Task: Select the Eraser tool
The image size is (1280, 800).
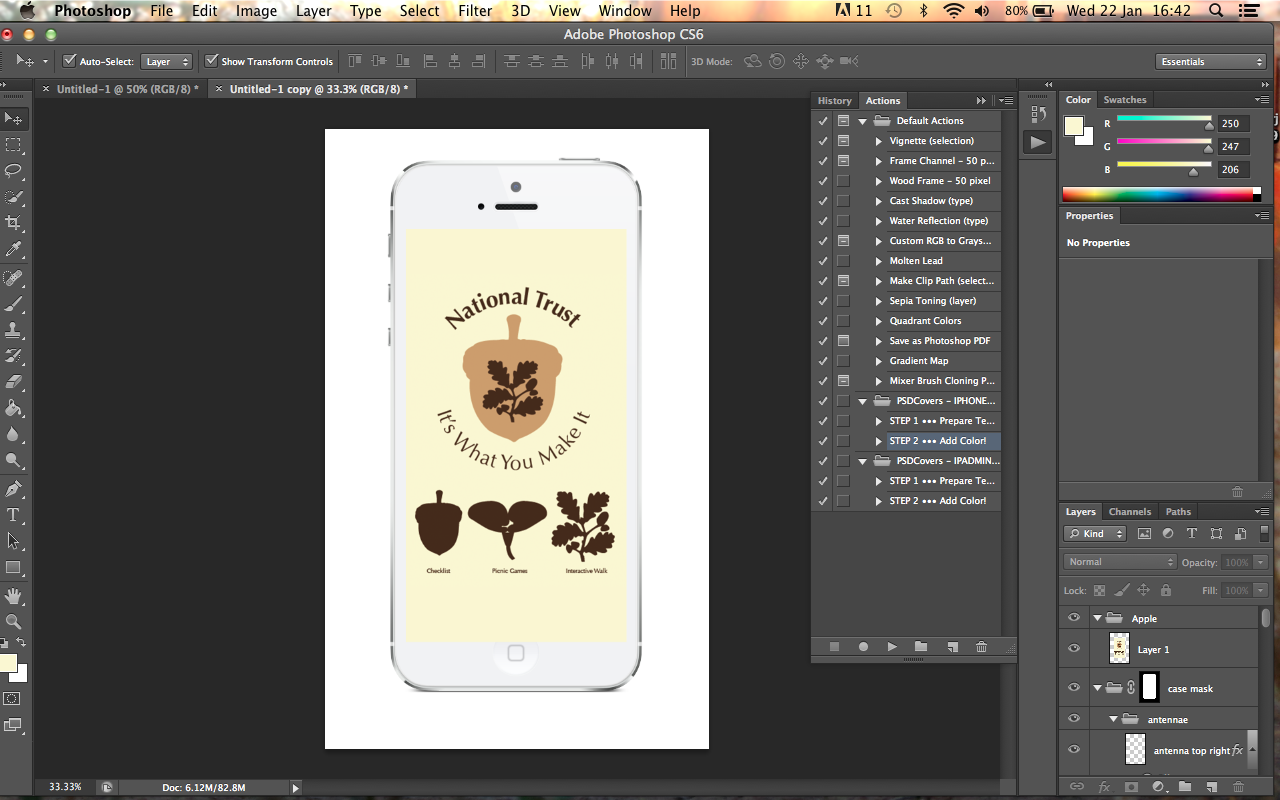Action: coord(14,382)
